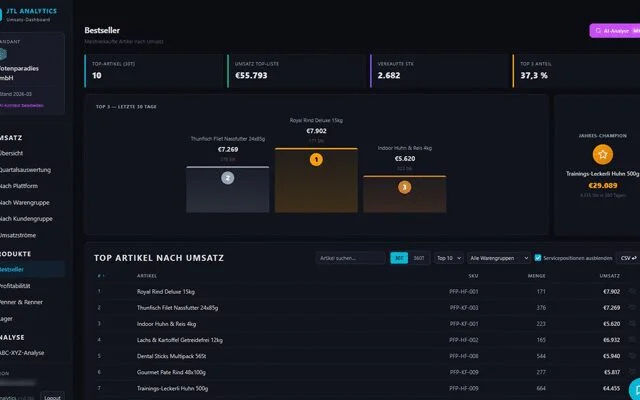Viewport: 640px width, 400px height.
Task: Uncheck Servicepositionen ausblenden checkbox
Action: (538, 257)
